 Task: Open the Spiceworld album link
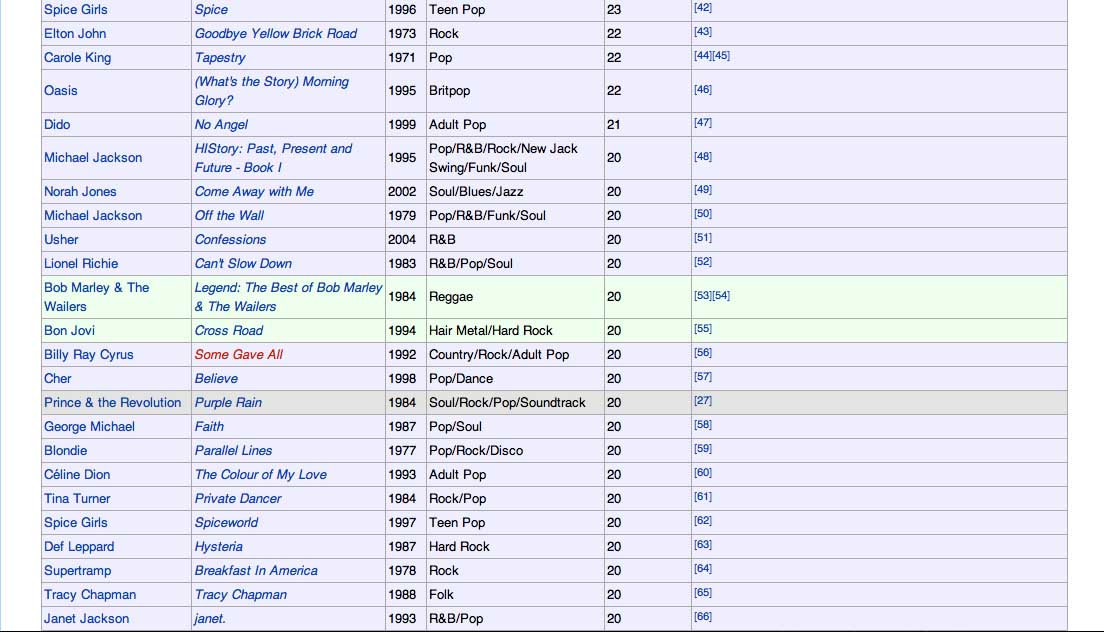226,522
